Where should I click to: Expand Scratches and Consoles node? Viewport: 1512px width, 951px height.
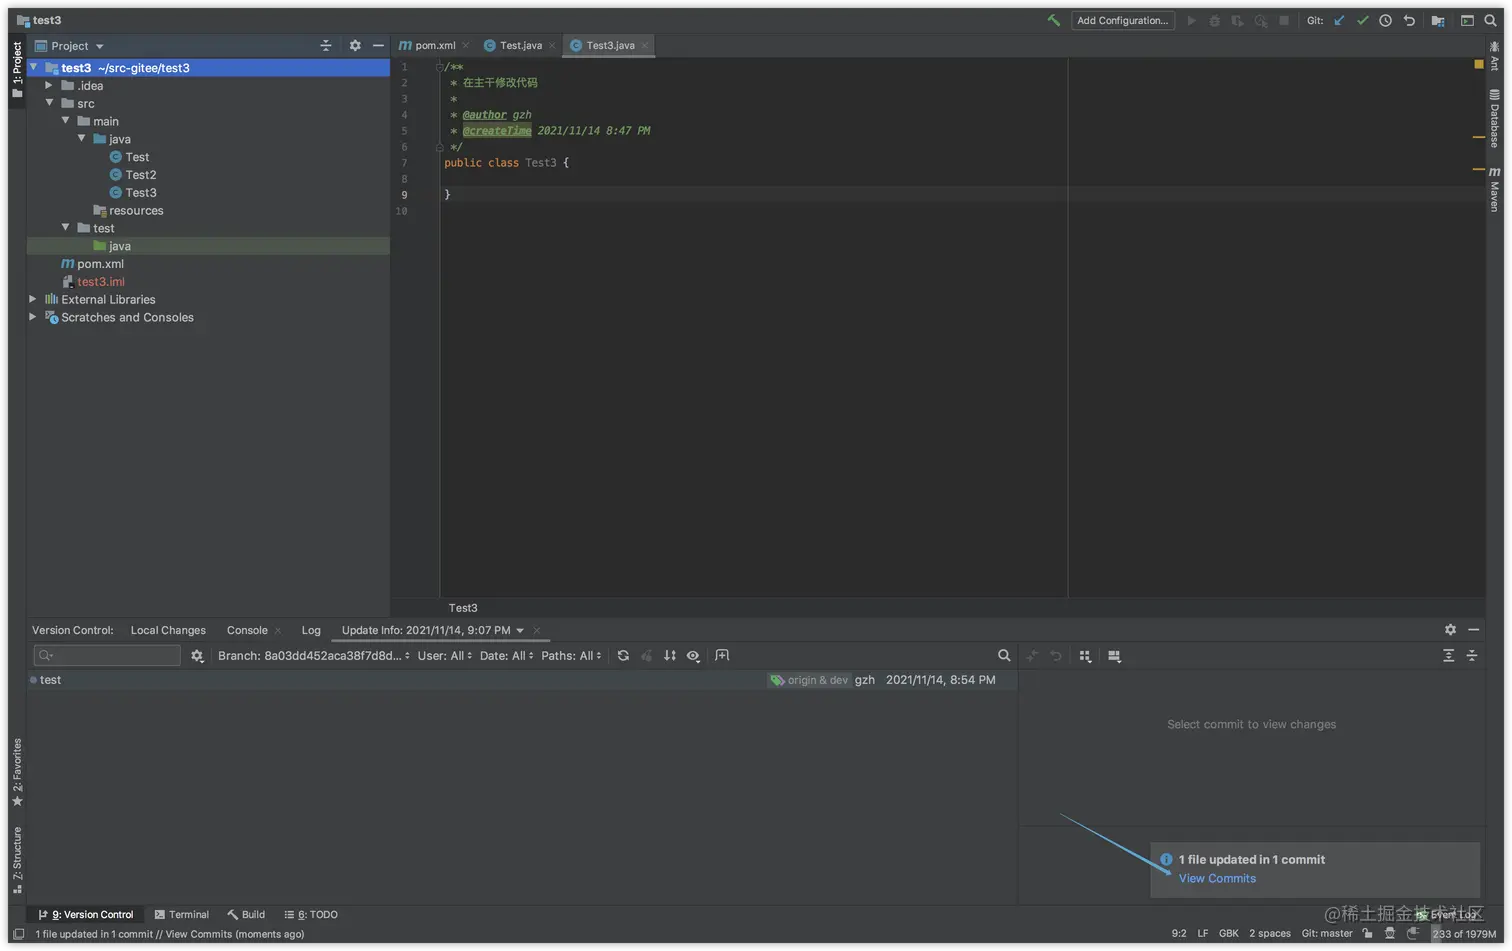pyautogui.click(x=33, y=317)
